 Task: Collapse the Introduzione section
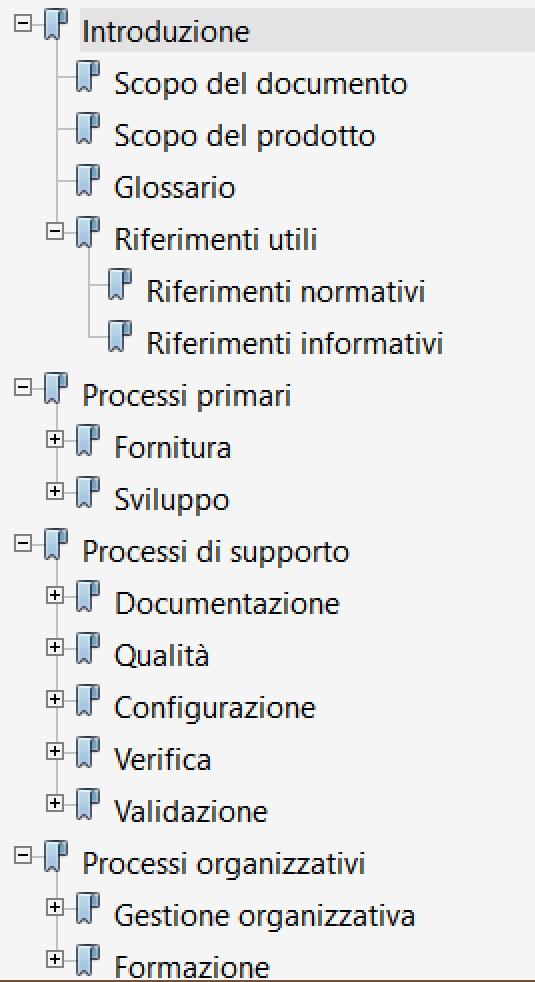[x=23, y=24]
